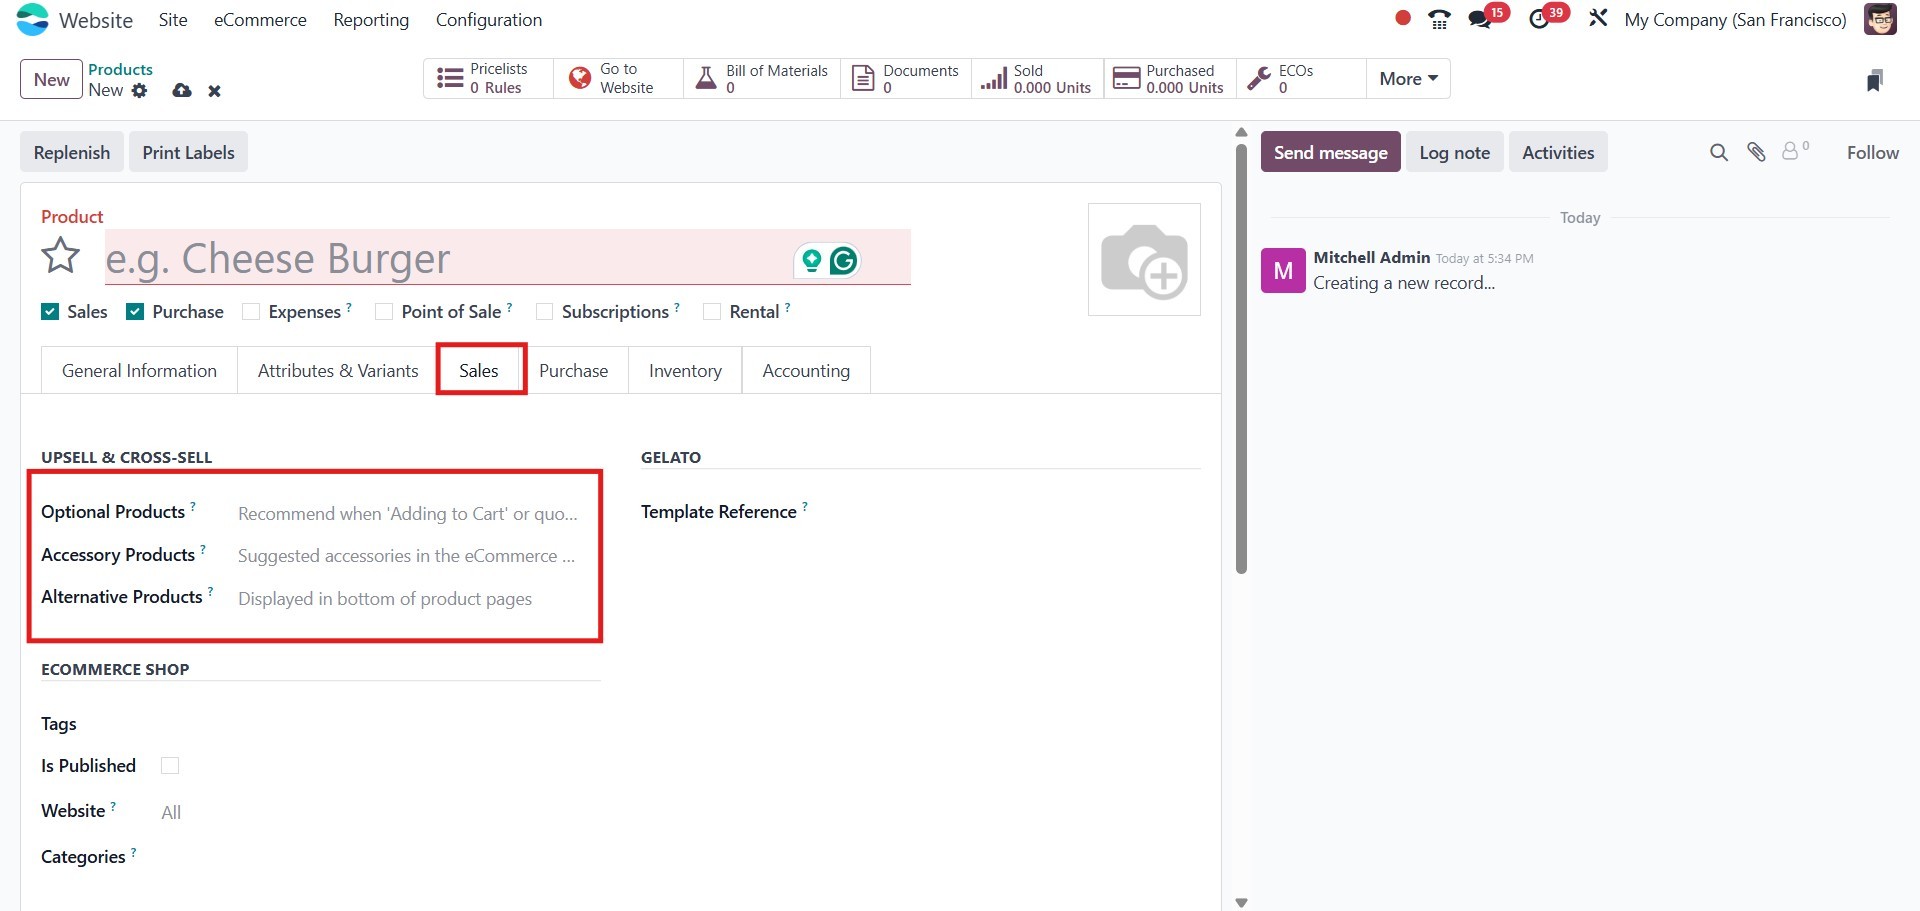Screen dimensions: 1920x911
Task: Enable the Point of Sale checkbox
Action: (384, 312)
